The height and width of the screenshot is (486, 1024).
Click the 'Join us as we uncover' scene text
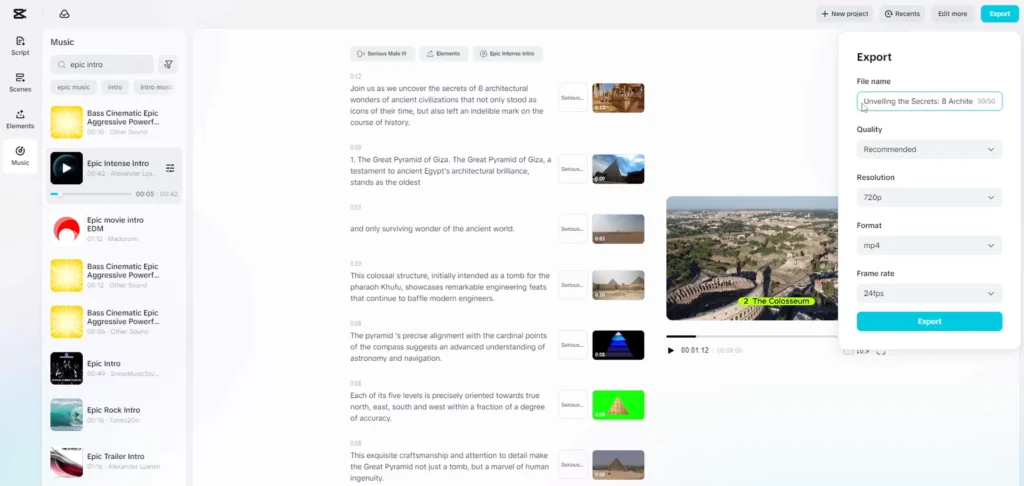(x=448, y=105)
